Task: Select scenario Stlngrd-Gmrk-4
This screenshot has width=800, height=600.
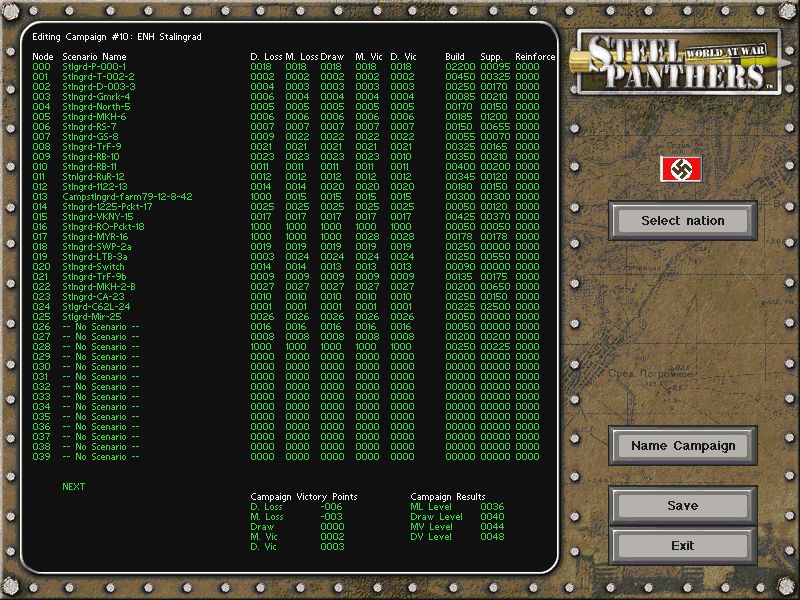Action: point(96,96)
